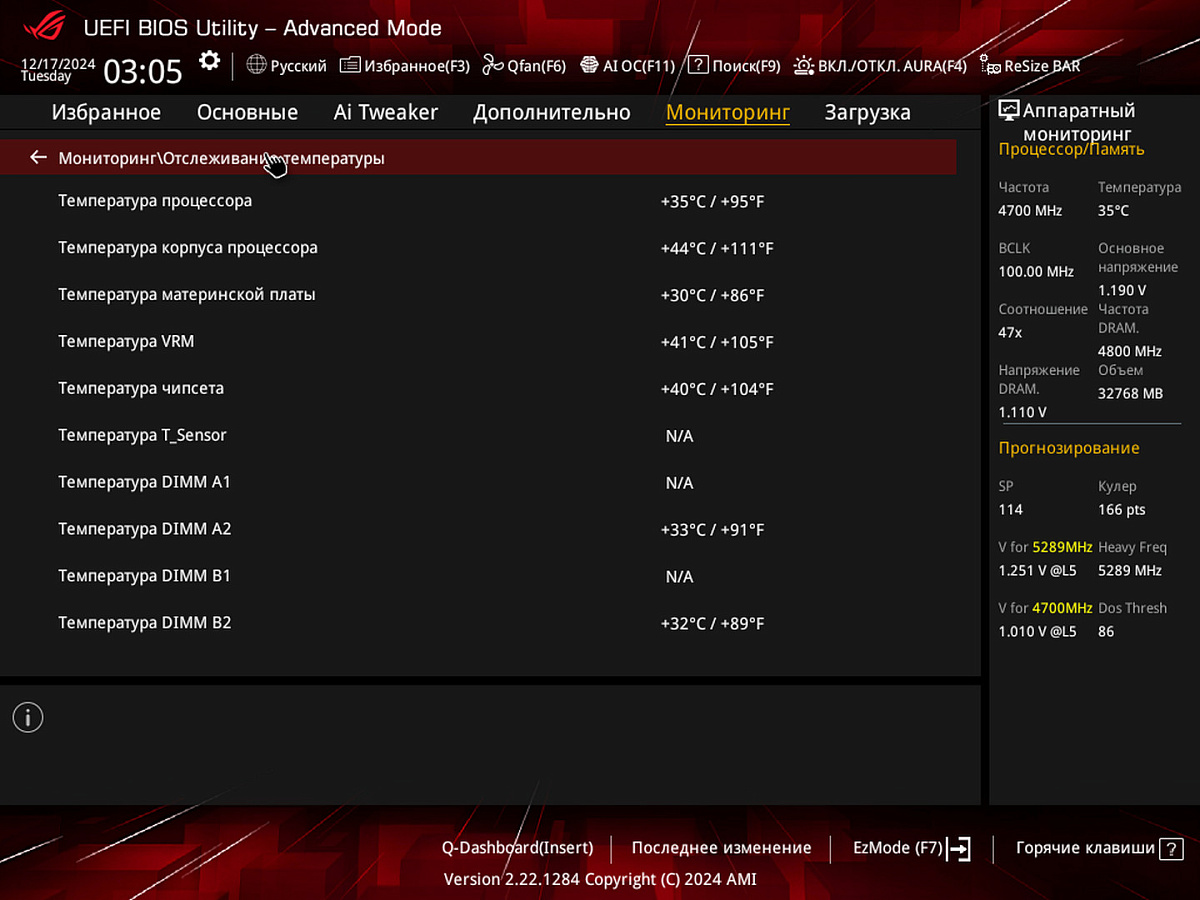The image size is (1200, 900).
Task: Select Температура DIMM B1 row
Action: [x=478, y=577]
